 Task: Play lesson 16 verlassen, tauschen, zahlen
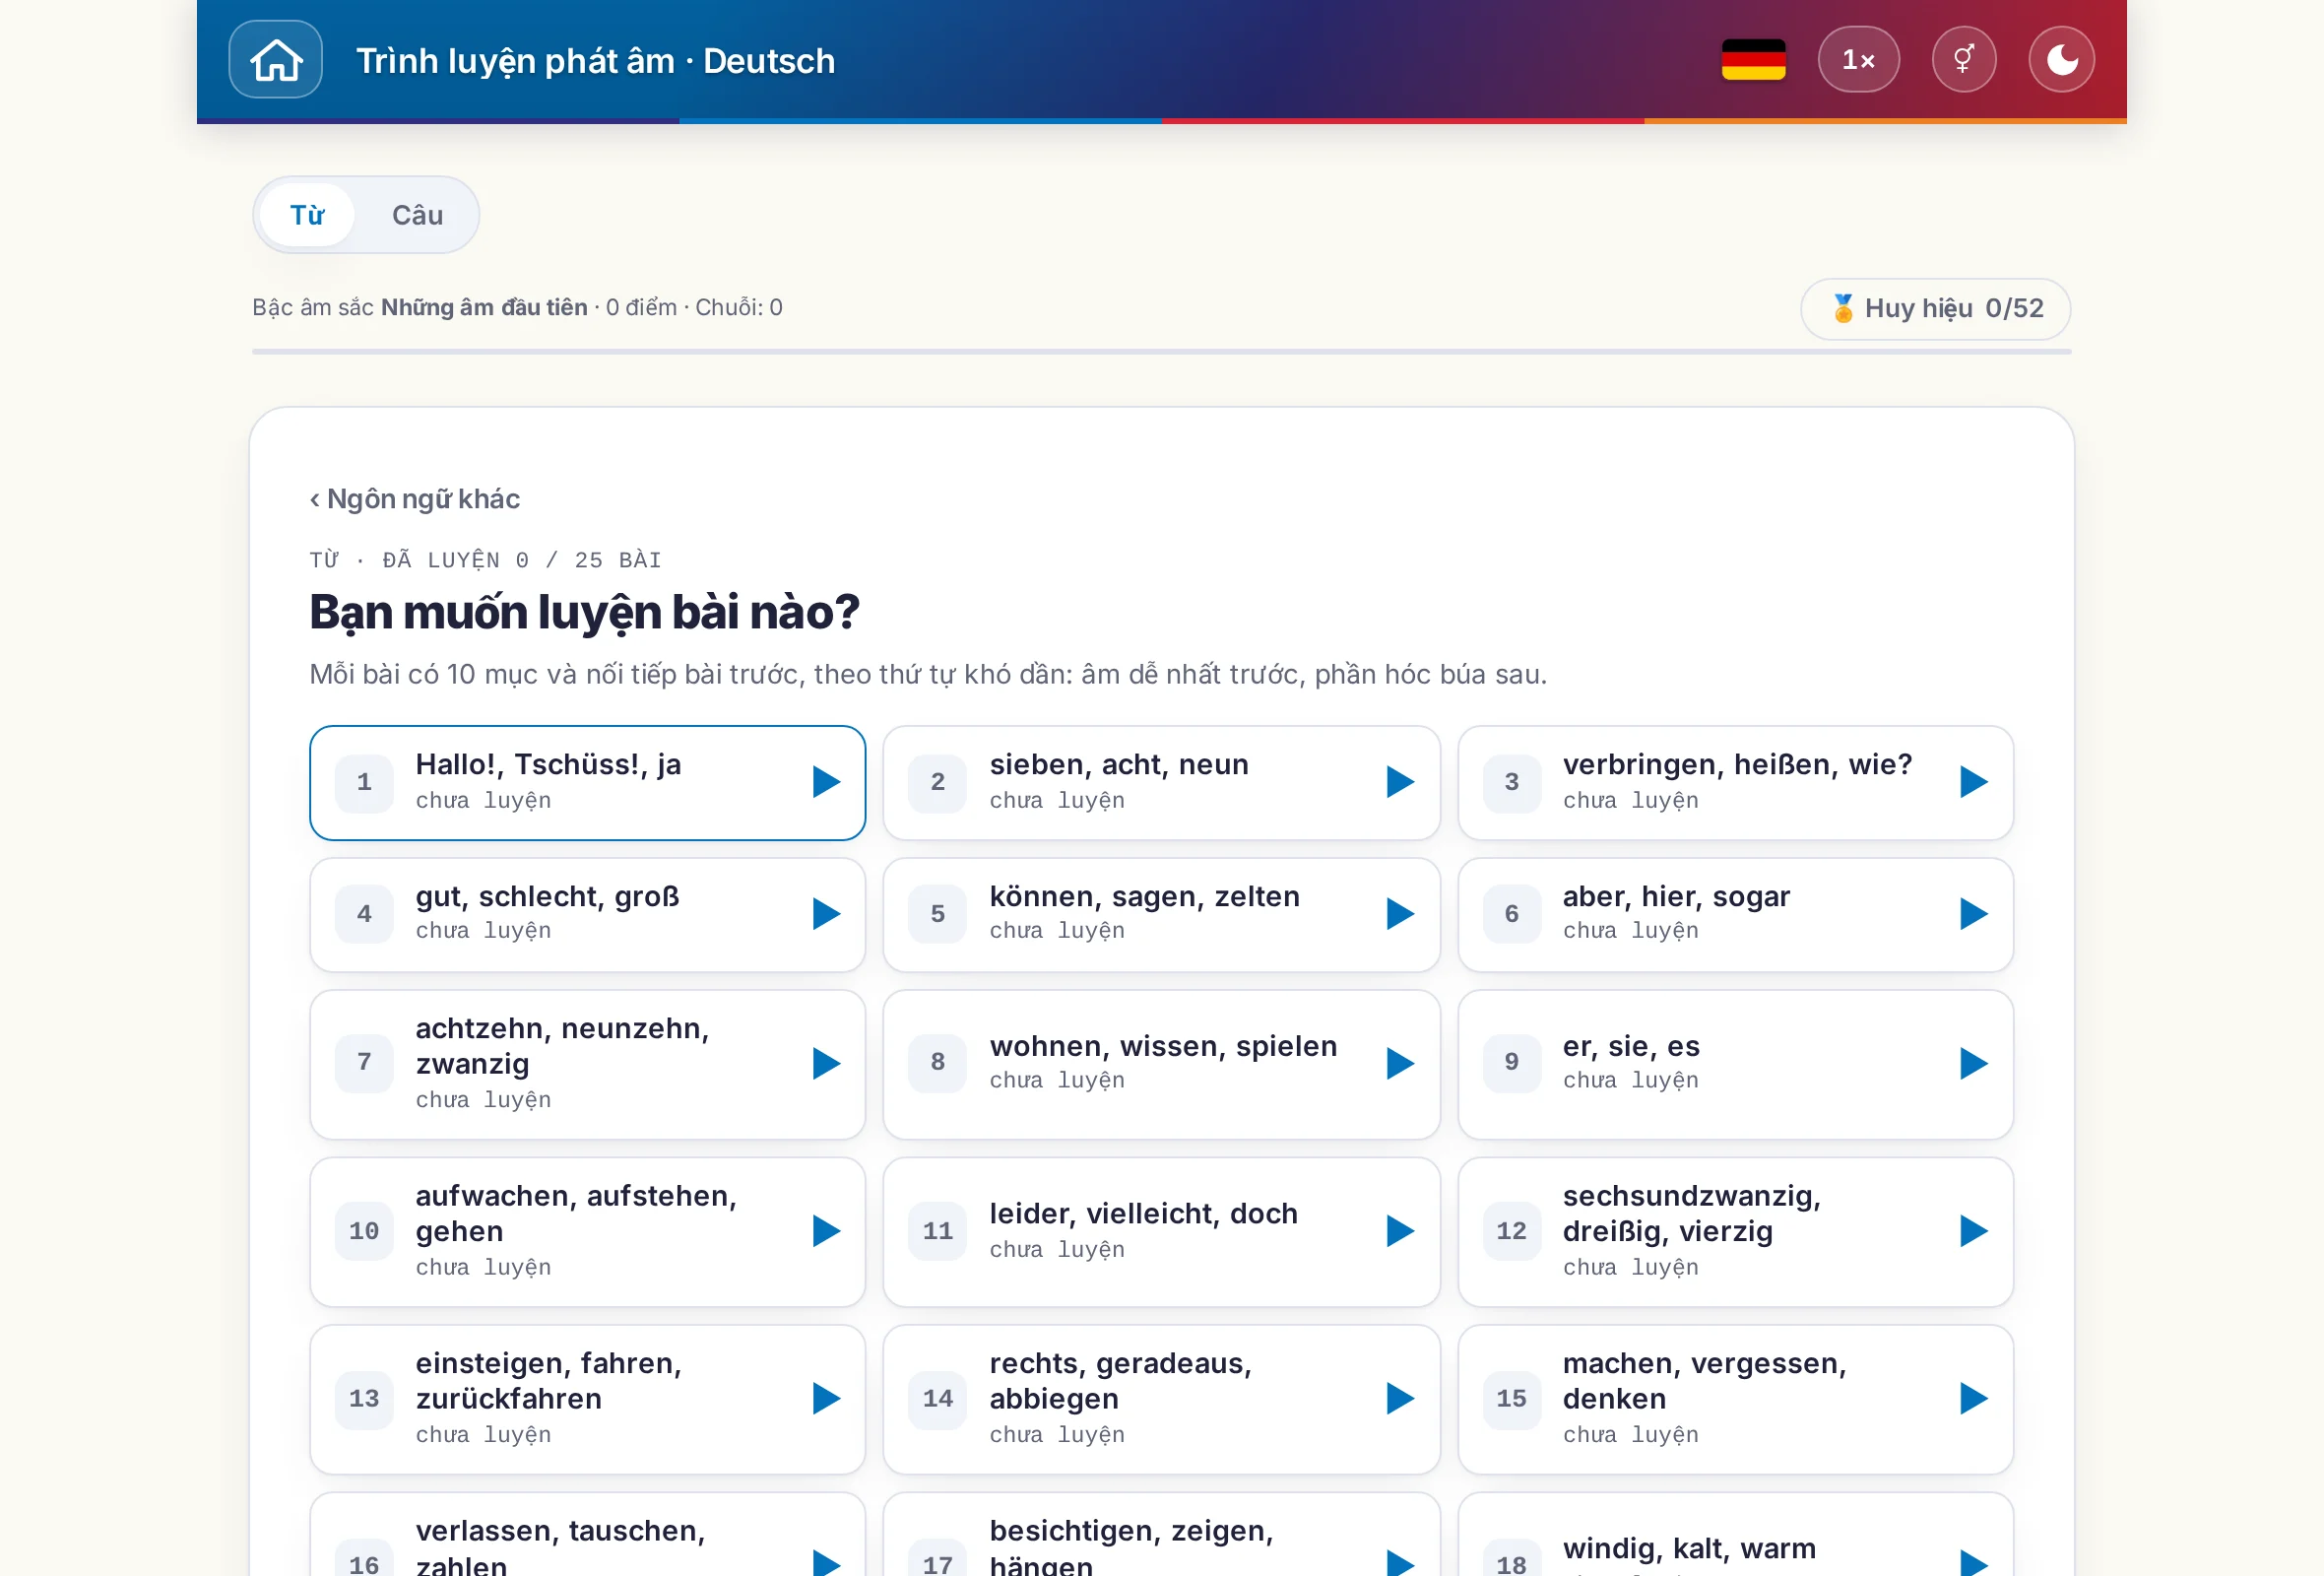click(826, 1562)
